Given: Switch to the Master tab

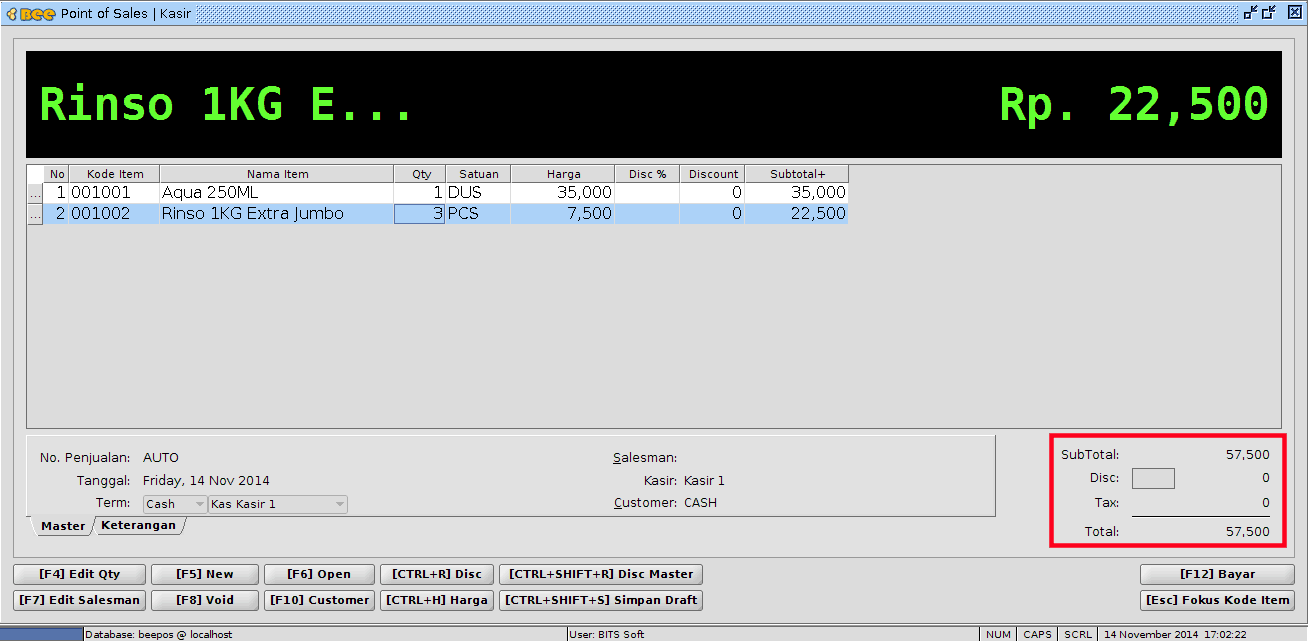Looking at the screenshot, I should tap(63, 526).
